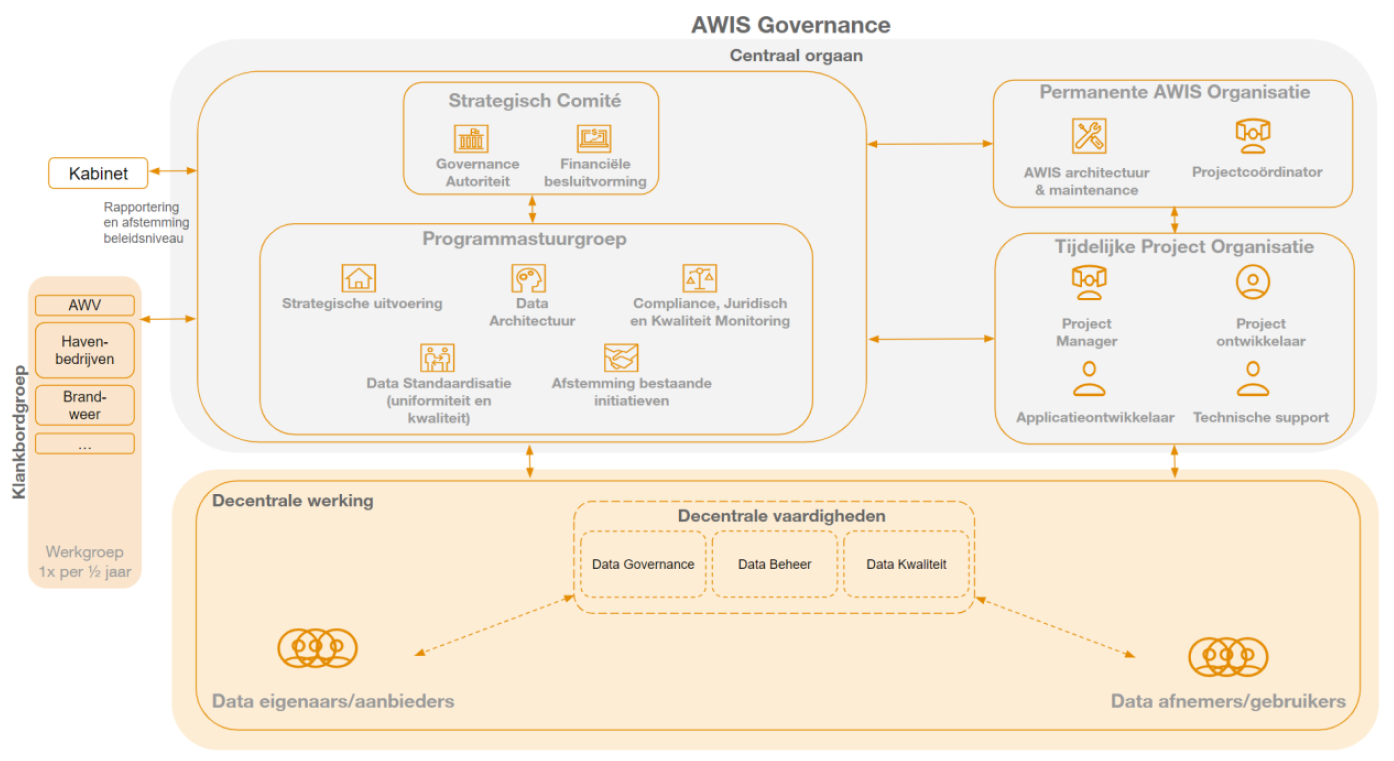Select the Applicatieontwikkelaar person icon
This screenshot has width=1394, height=761.
[x=1089, y=379]
